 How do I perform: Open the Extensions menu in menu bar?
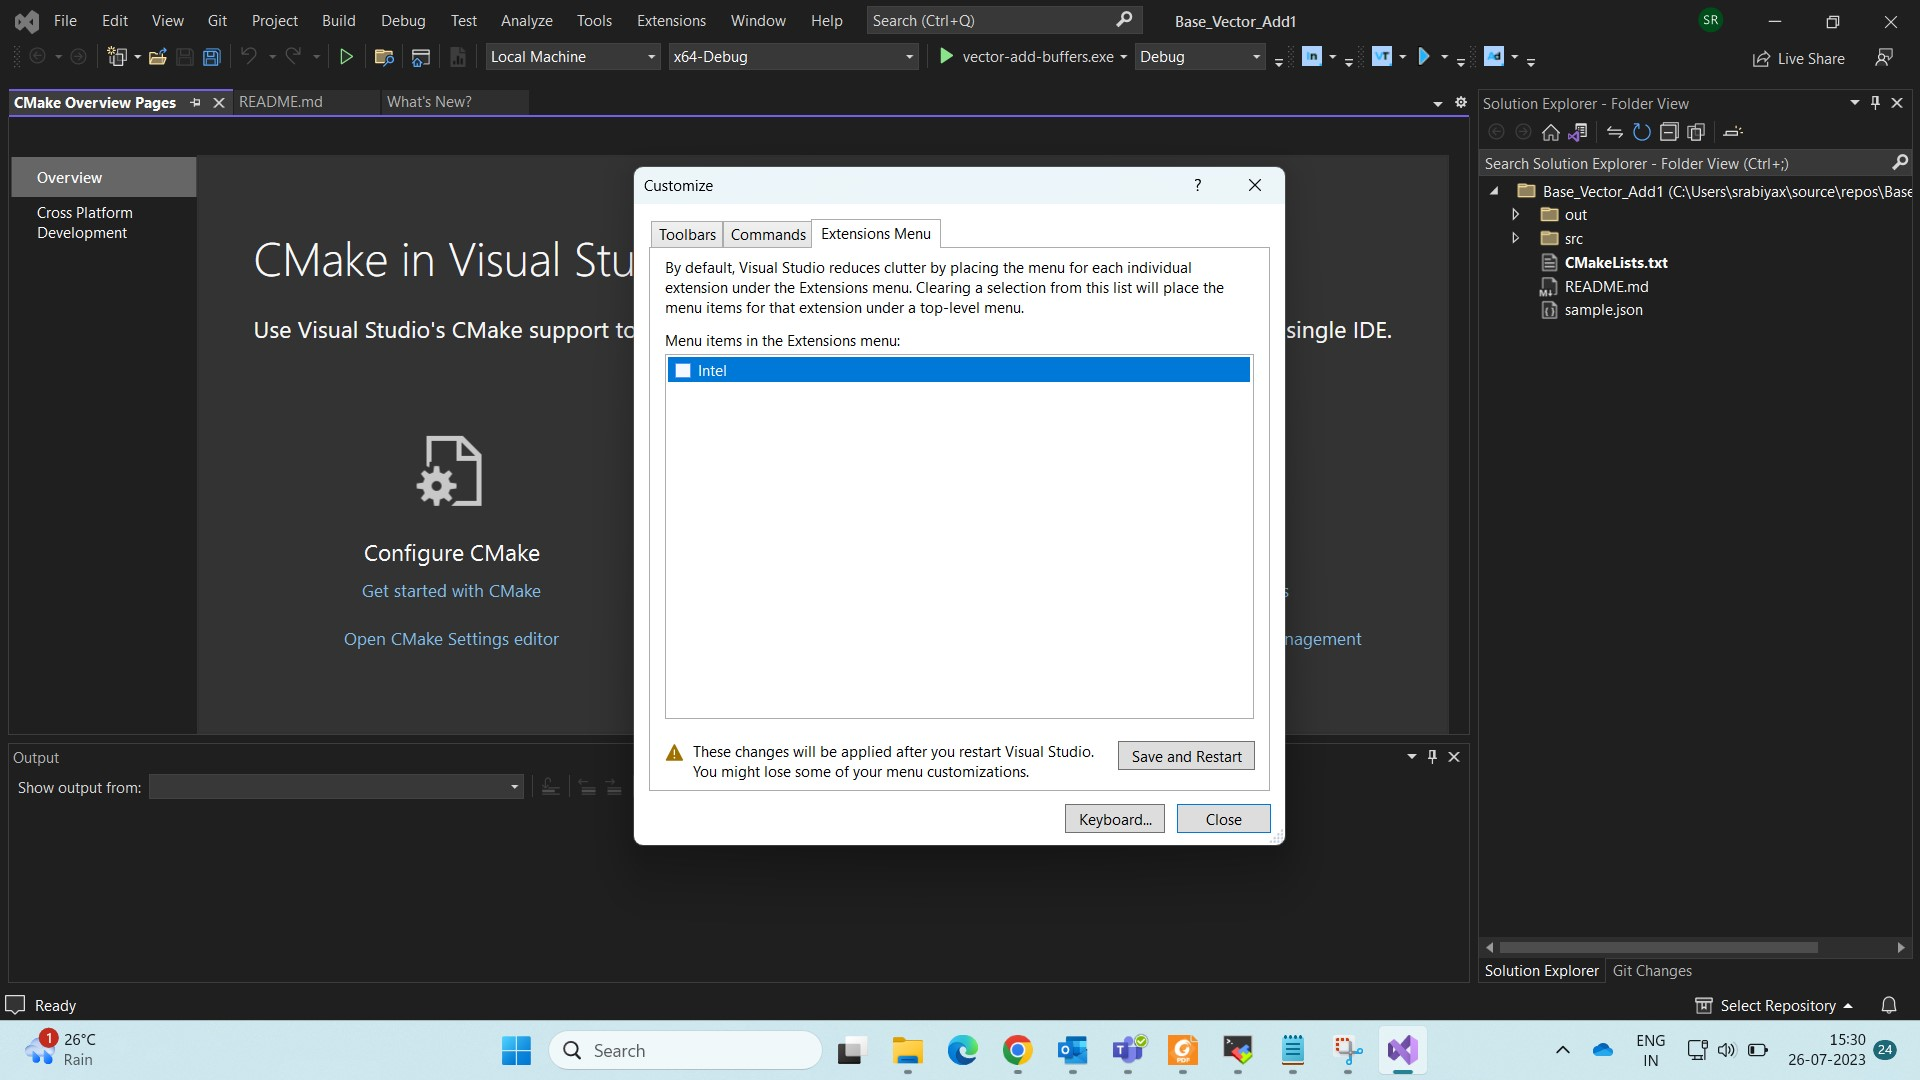pyautogui.click(x=671, y=20)
